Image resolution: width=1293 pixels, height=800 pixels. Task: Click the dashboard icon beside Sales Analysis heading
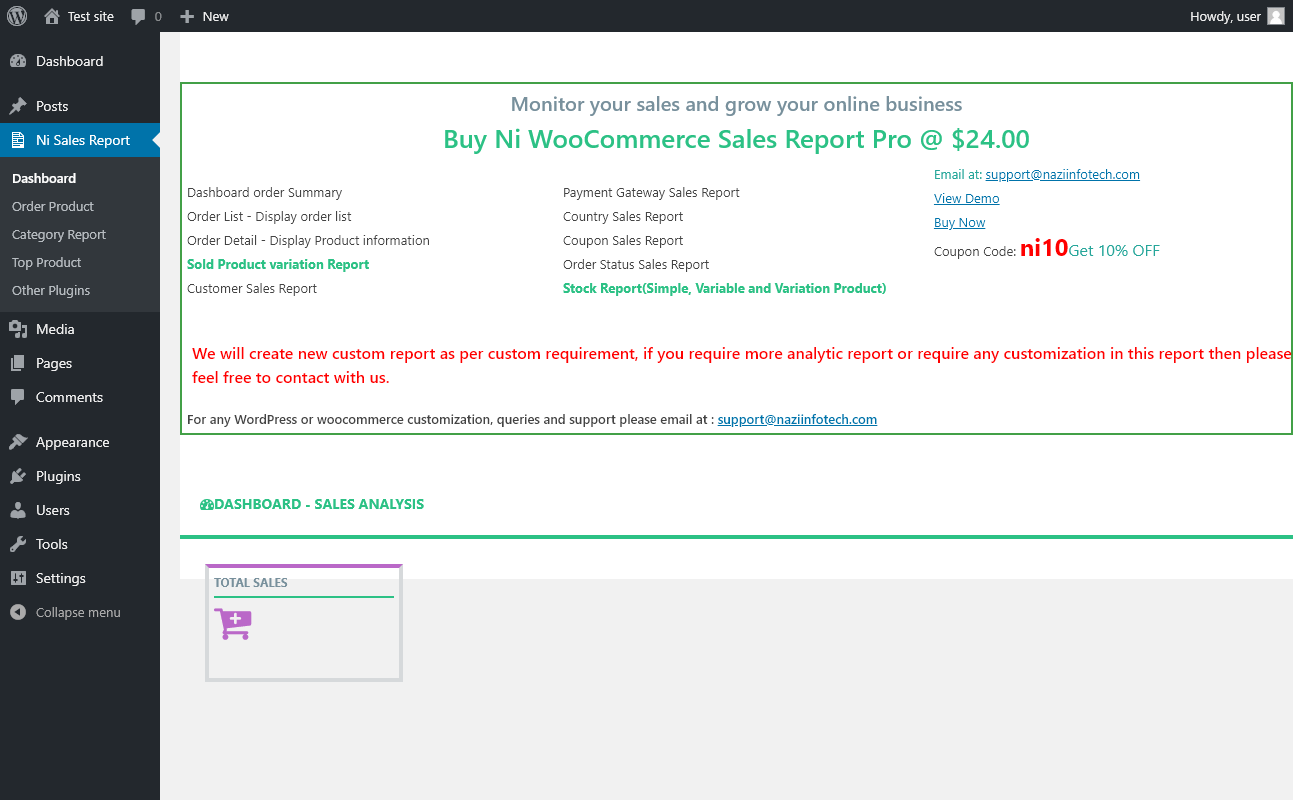(206, 505)
